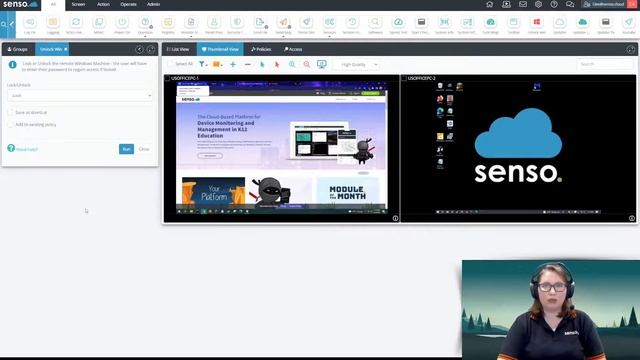Click the teal cloud Updater tool icon
This screenshot has width=640, height=360.
coord(582,22)
